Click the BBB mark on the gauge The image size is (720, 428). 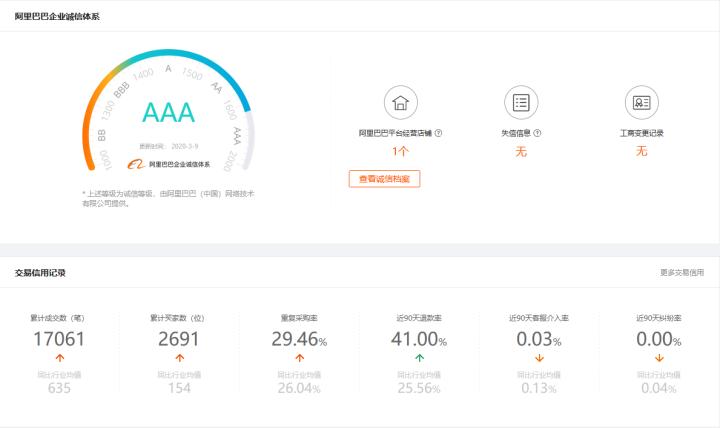121,90
